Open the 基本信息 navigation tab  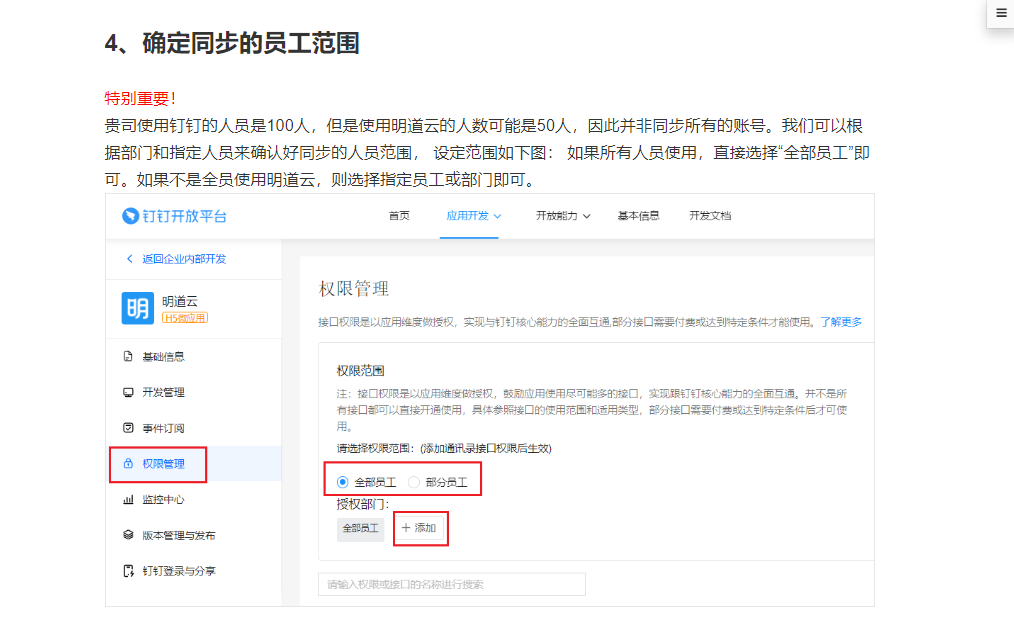coord(638,216)
